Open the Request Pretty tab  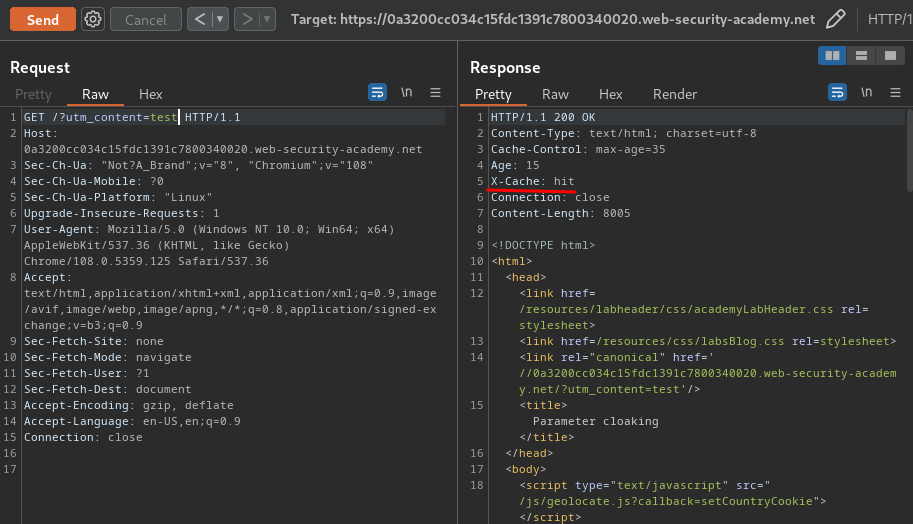[x=33, y=94]
